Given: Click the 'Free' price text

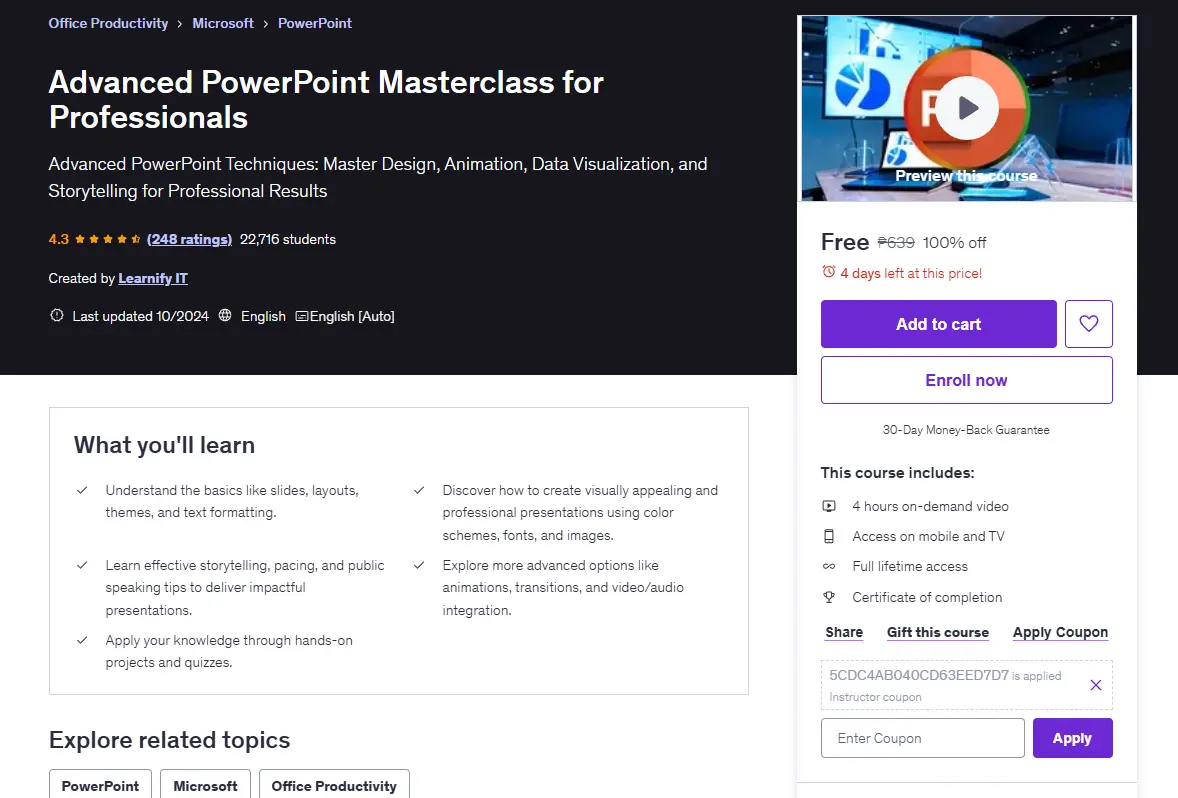Looking at the screenshot, I should [x=844, y=242].
